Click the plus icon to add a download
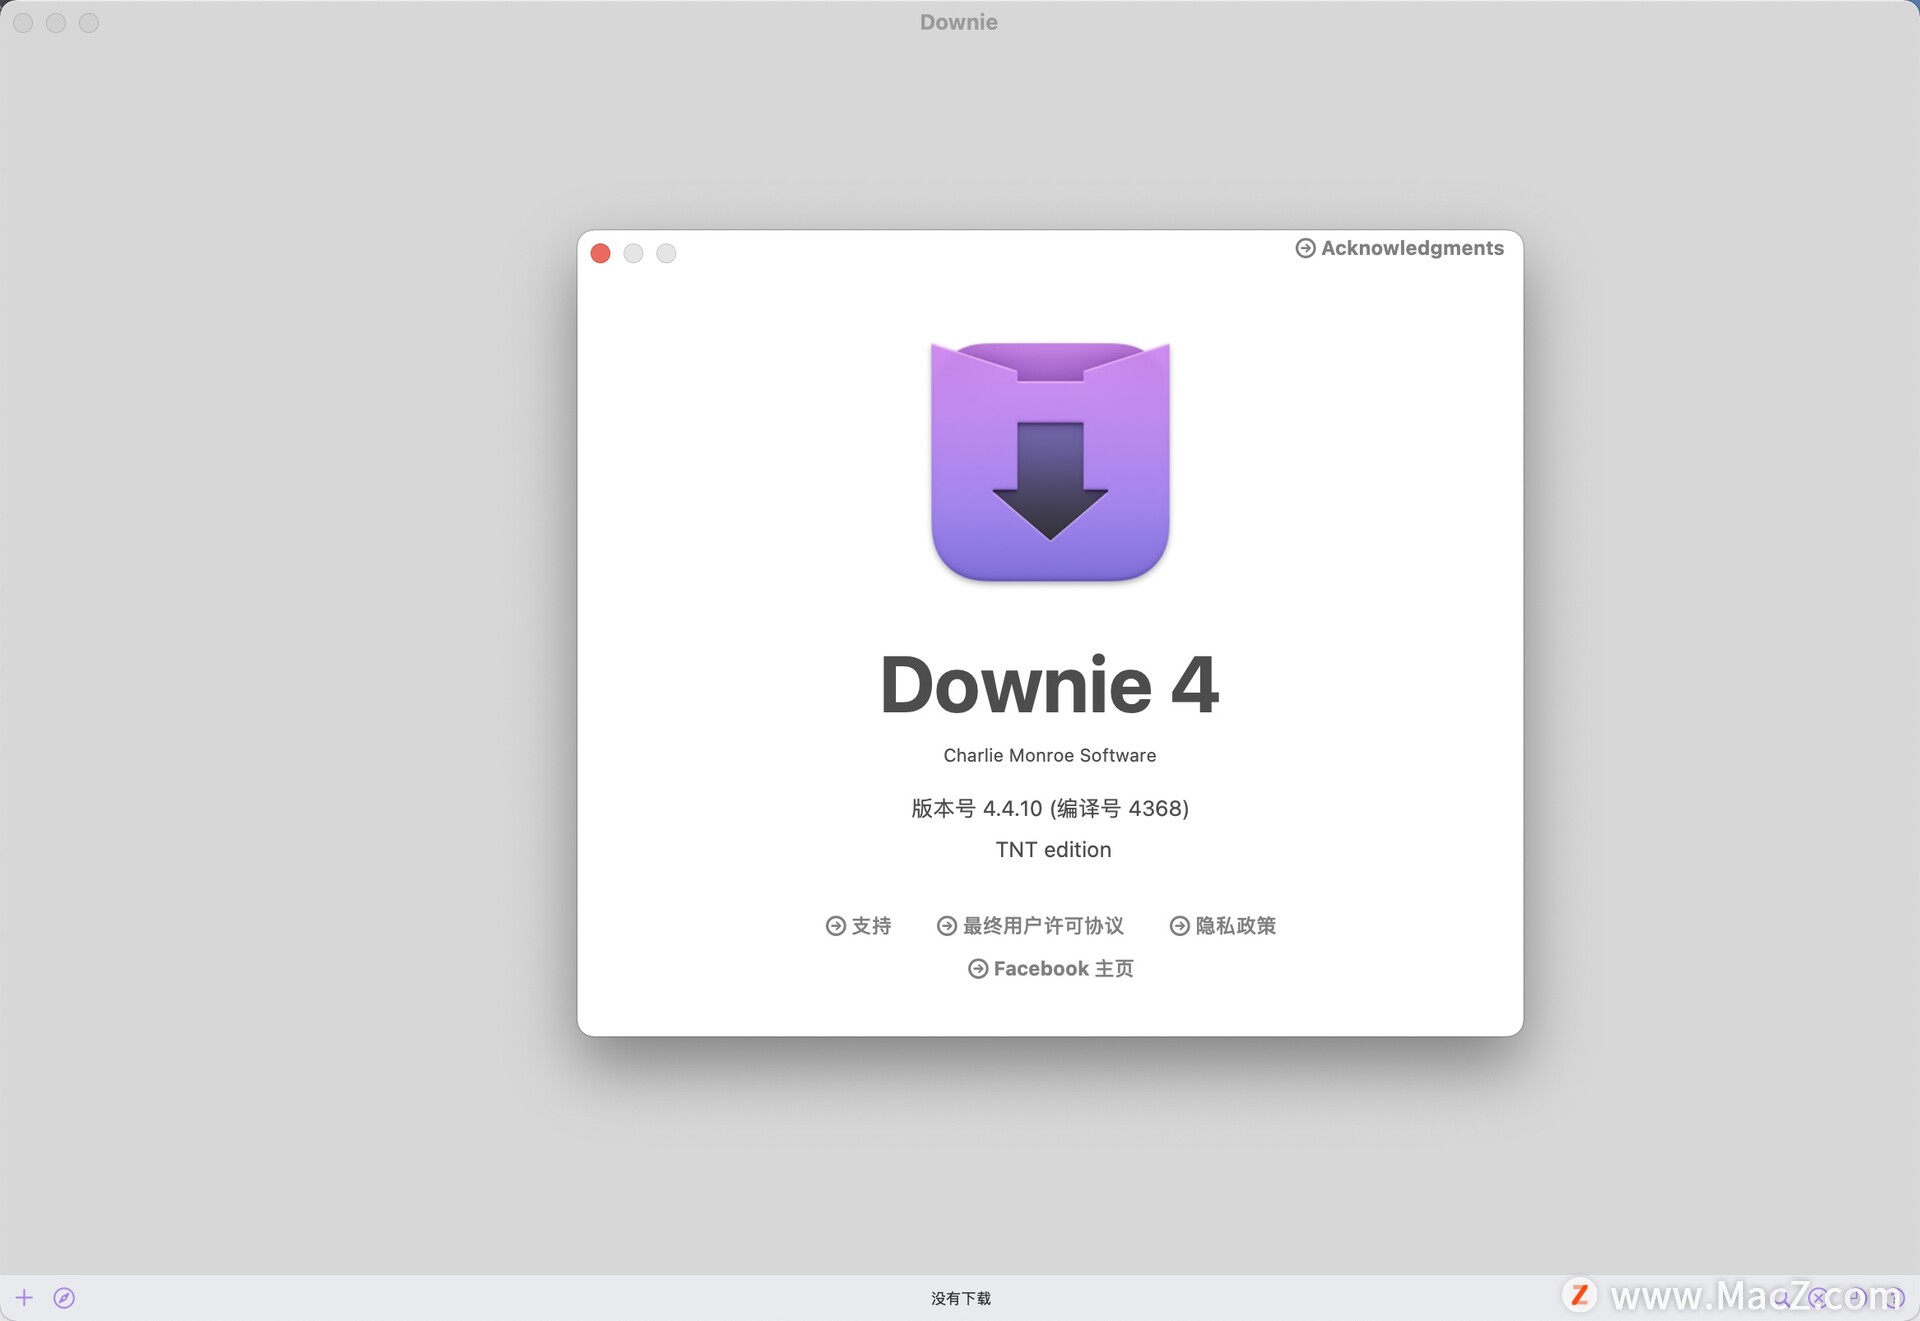The image size is (1920, 1321). (x=24, y=1298)
